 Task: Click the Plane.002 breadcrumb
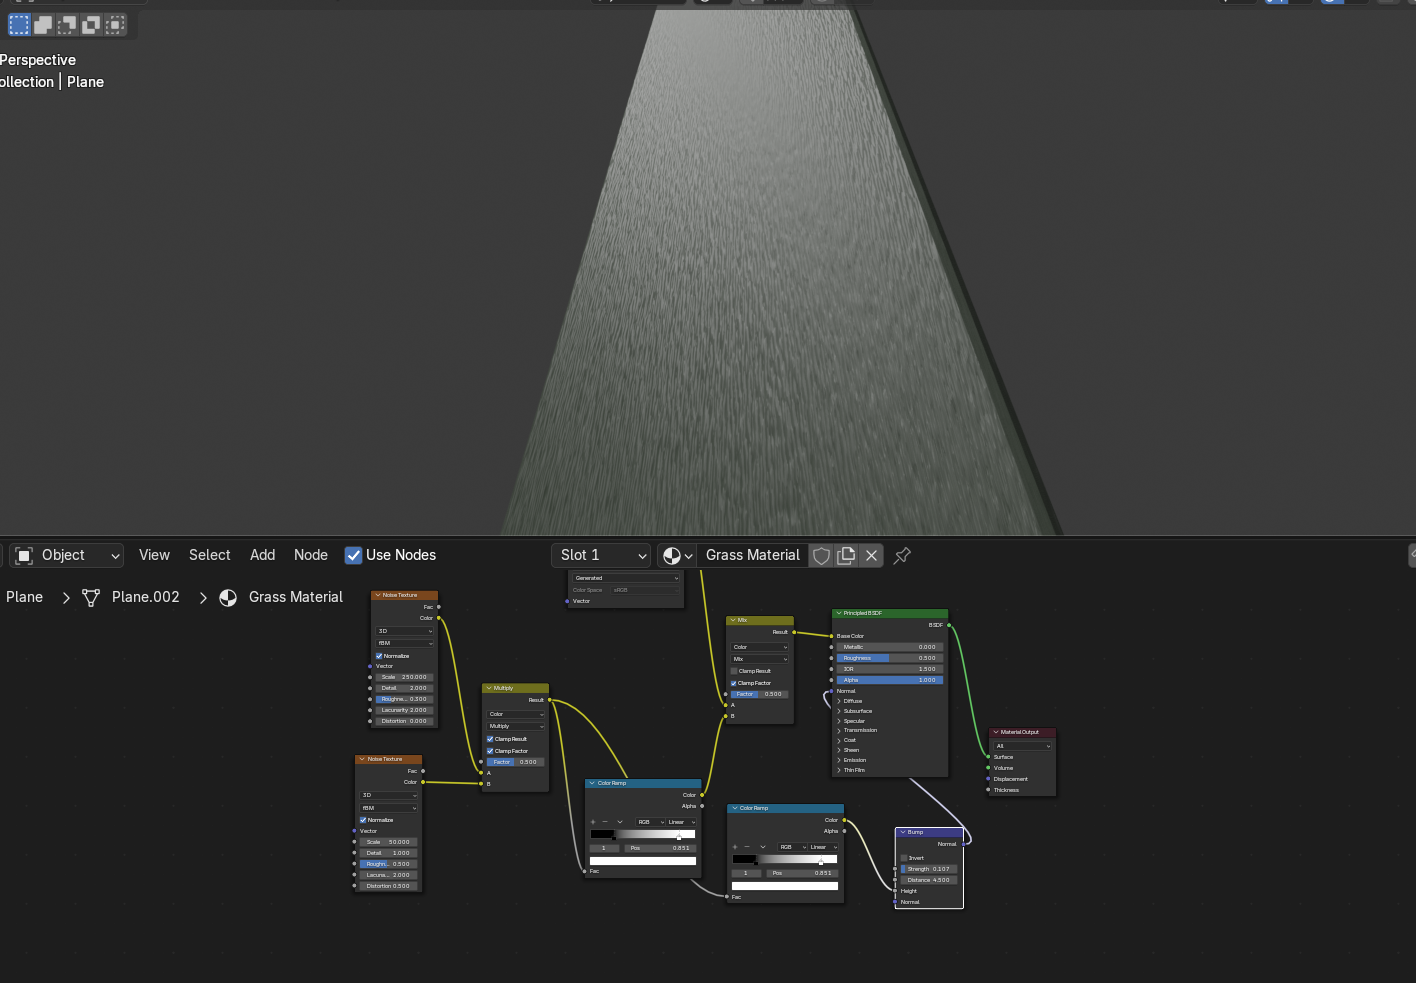coord(145,598)
